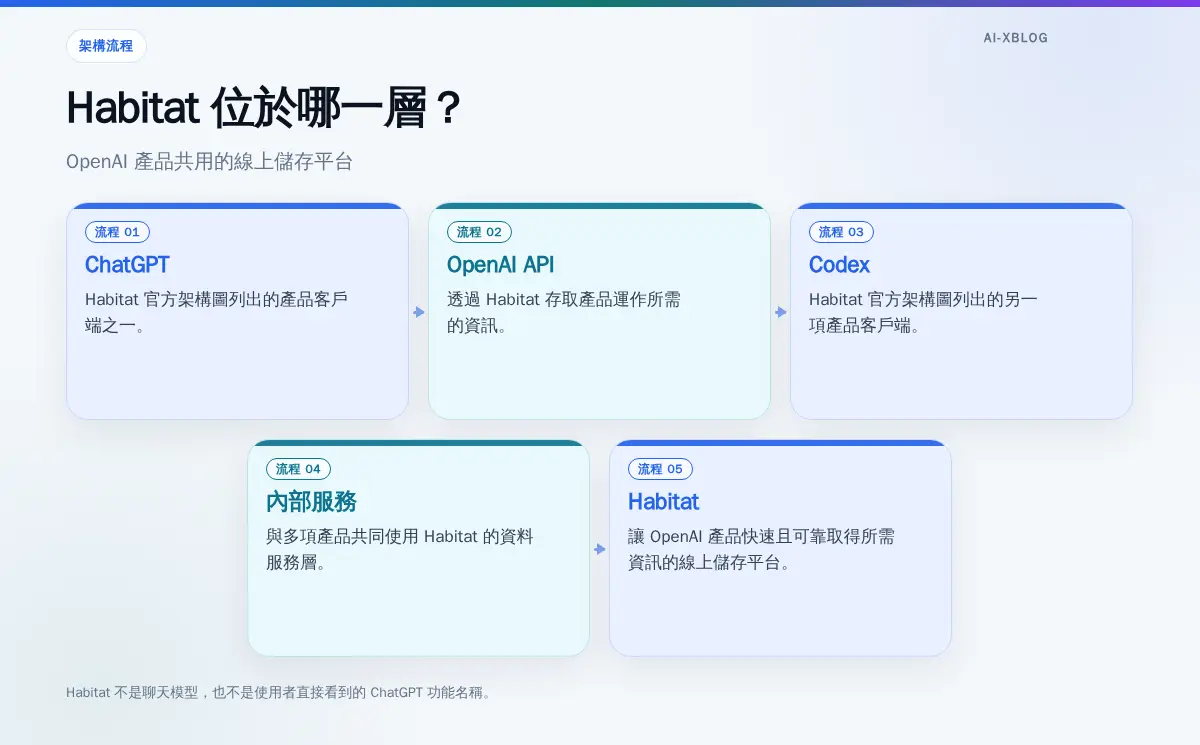Screen dimensions: 1200x745
Task: Click the arrow between 內部服務 and Habitat cards
Action: point(600,549)
